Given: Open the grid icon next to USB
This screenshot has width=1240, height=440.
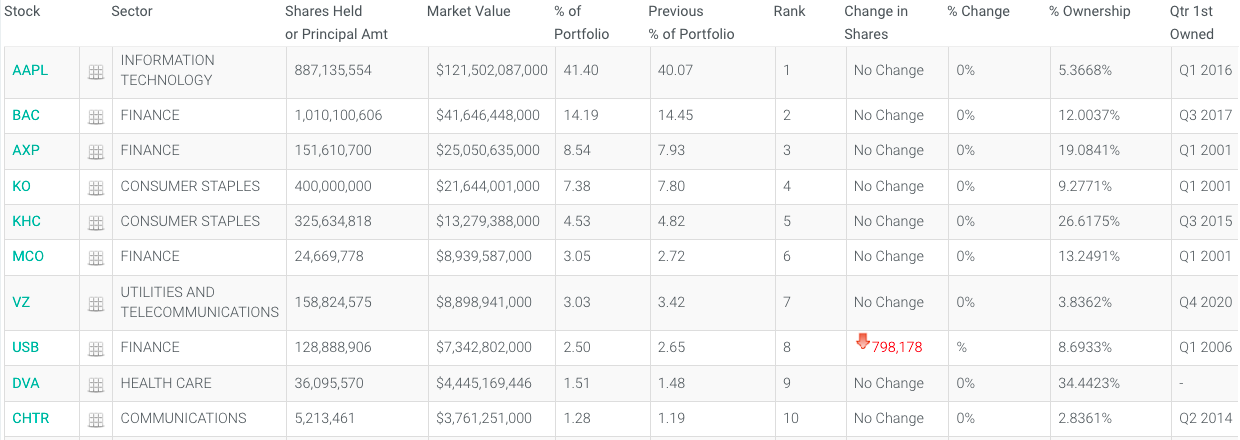Looking at the screenshot, I should 96,349.
